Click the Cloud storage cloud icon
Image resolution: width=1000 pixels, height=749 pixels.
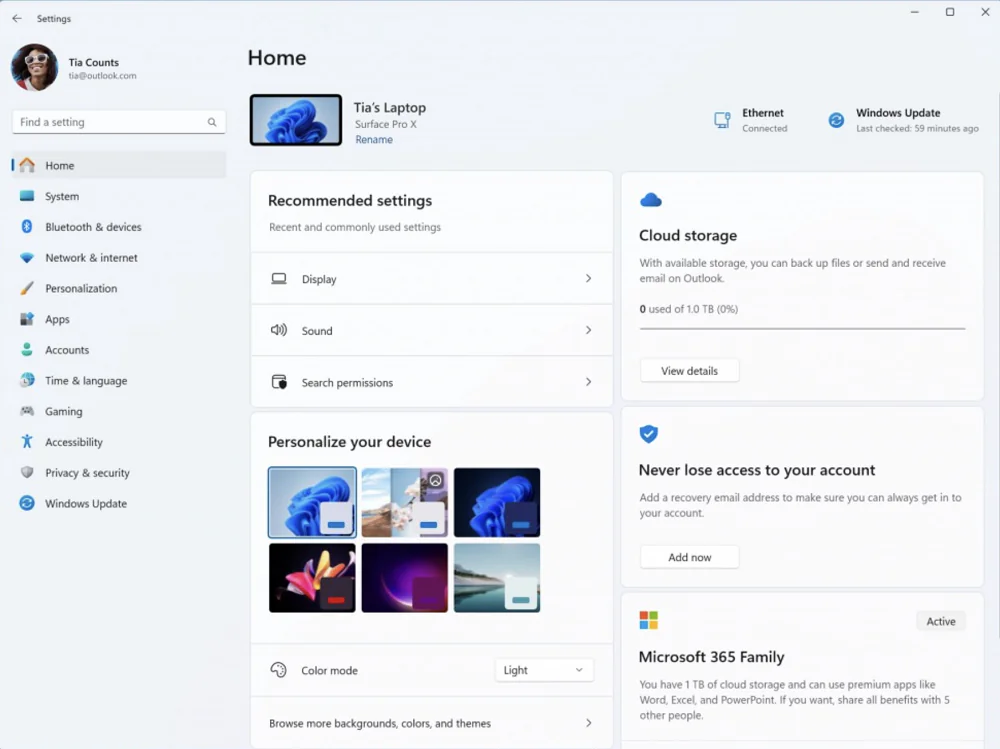click(x=651, y=200)
